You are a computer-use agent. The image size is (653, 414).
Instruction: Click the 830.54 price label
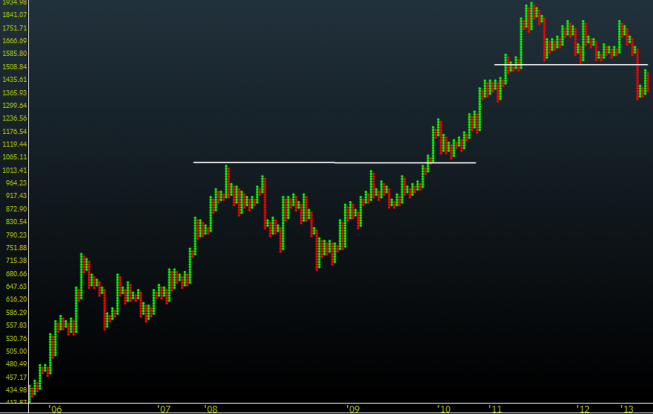16,222
